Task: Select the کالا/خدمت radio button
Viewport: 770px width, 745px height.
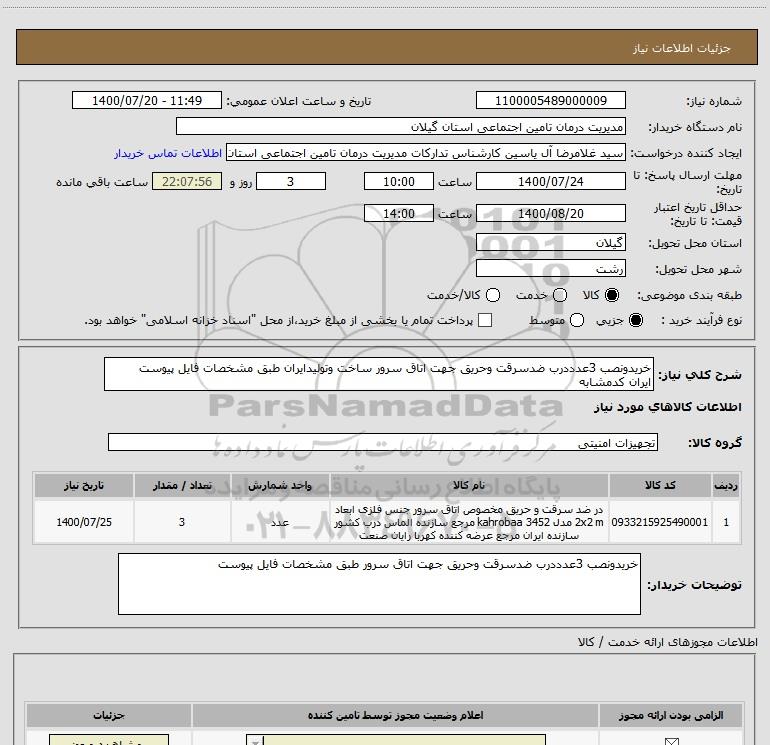Action: pos(493,295)
